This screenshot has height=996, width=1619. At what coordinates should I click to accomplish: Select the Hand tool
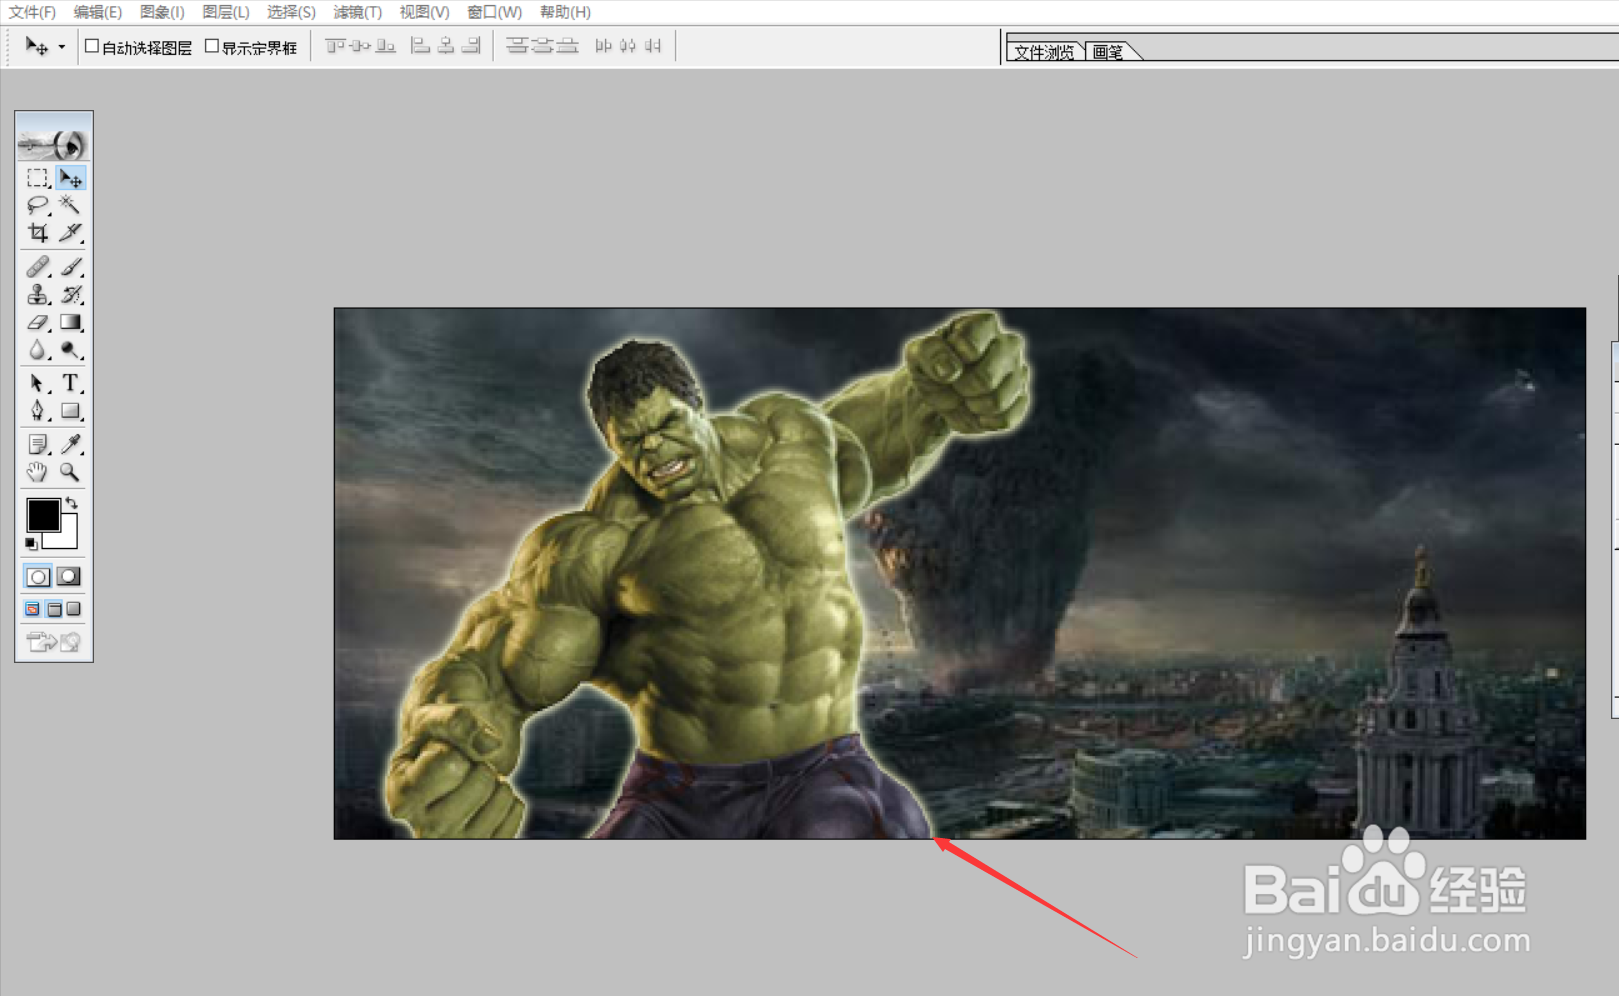tap(38, 472)
